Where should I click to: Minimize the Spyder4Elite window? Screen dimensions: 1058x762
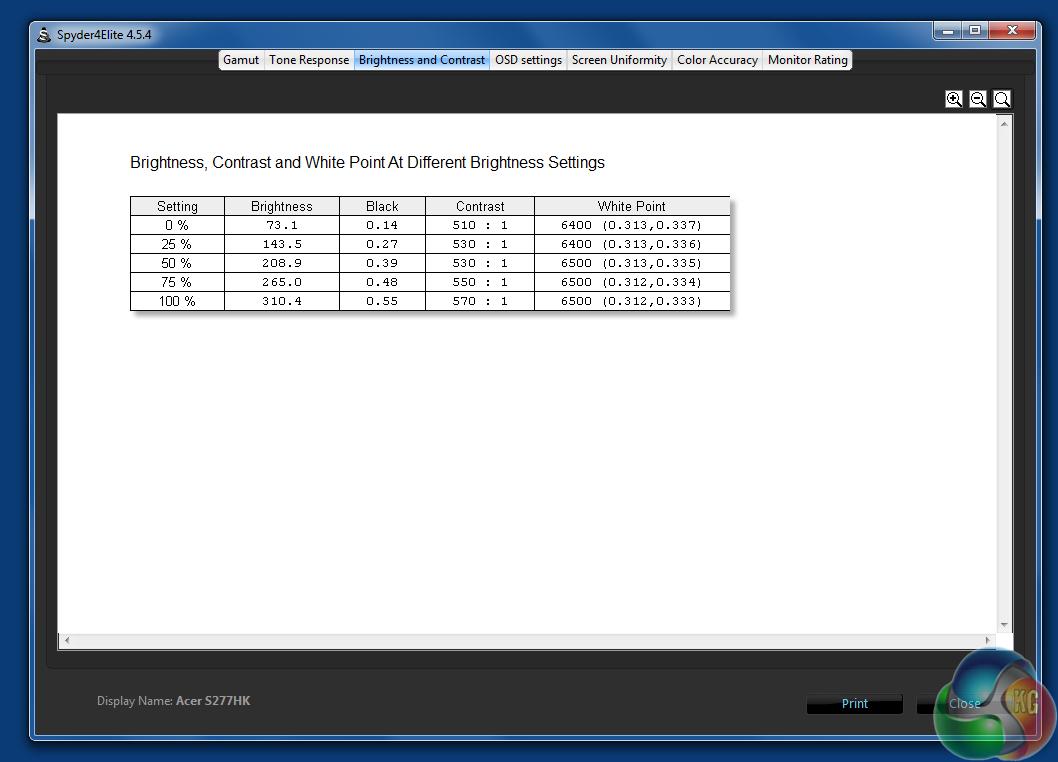pyautogui.click(x=948, y=31)
